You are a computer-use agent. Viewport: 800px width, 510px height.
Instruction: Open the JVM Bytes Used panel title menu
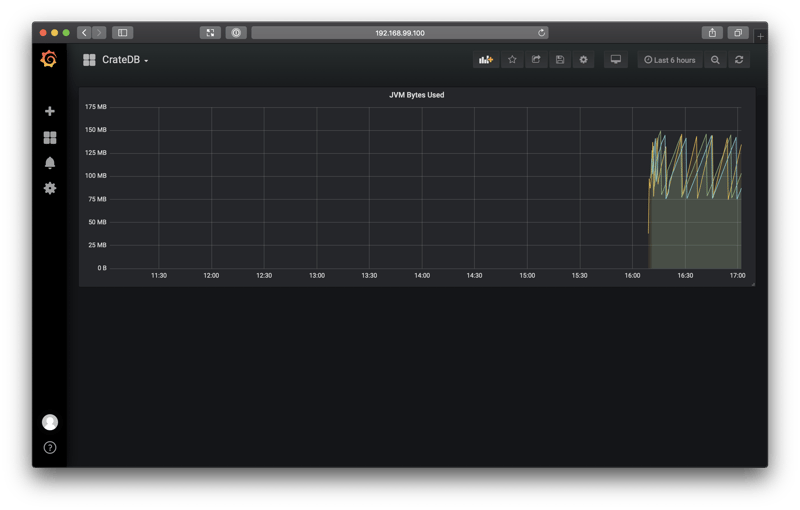tap(416, 95)
